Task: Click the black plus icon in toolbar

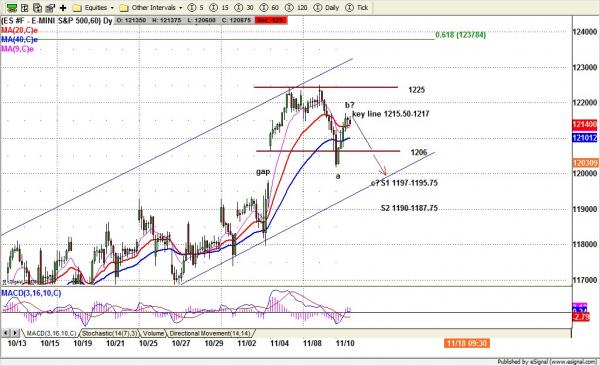Action: pos(63,8)
